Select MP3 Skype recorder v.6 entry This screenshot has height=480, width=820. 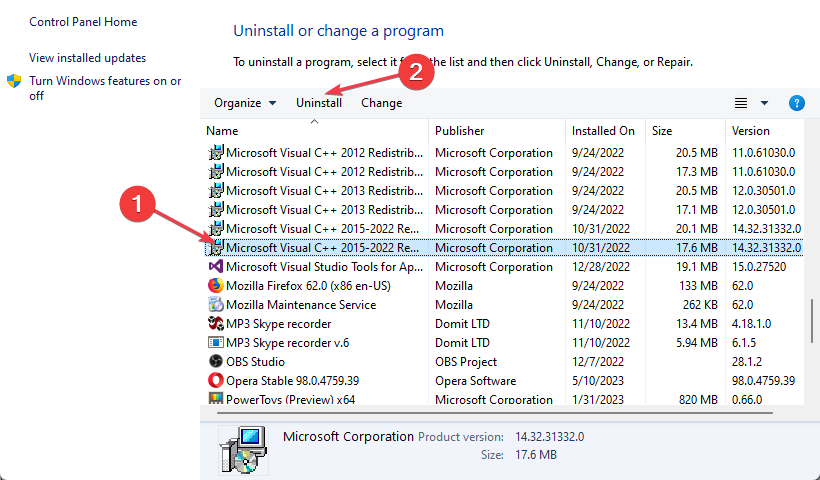coord(287,343)
